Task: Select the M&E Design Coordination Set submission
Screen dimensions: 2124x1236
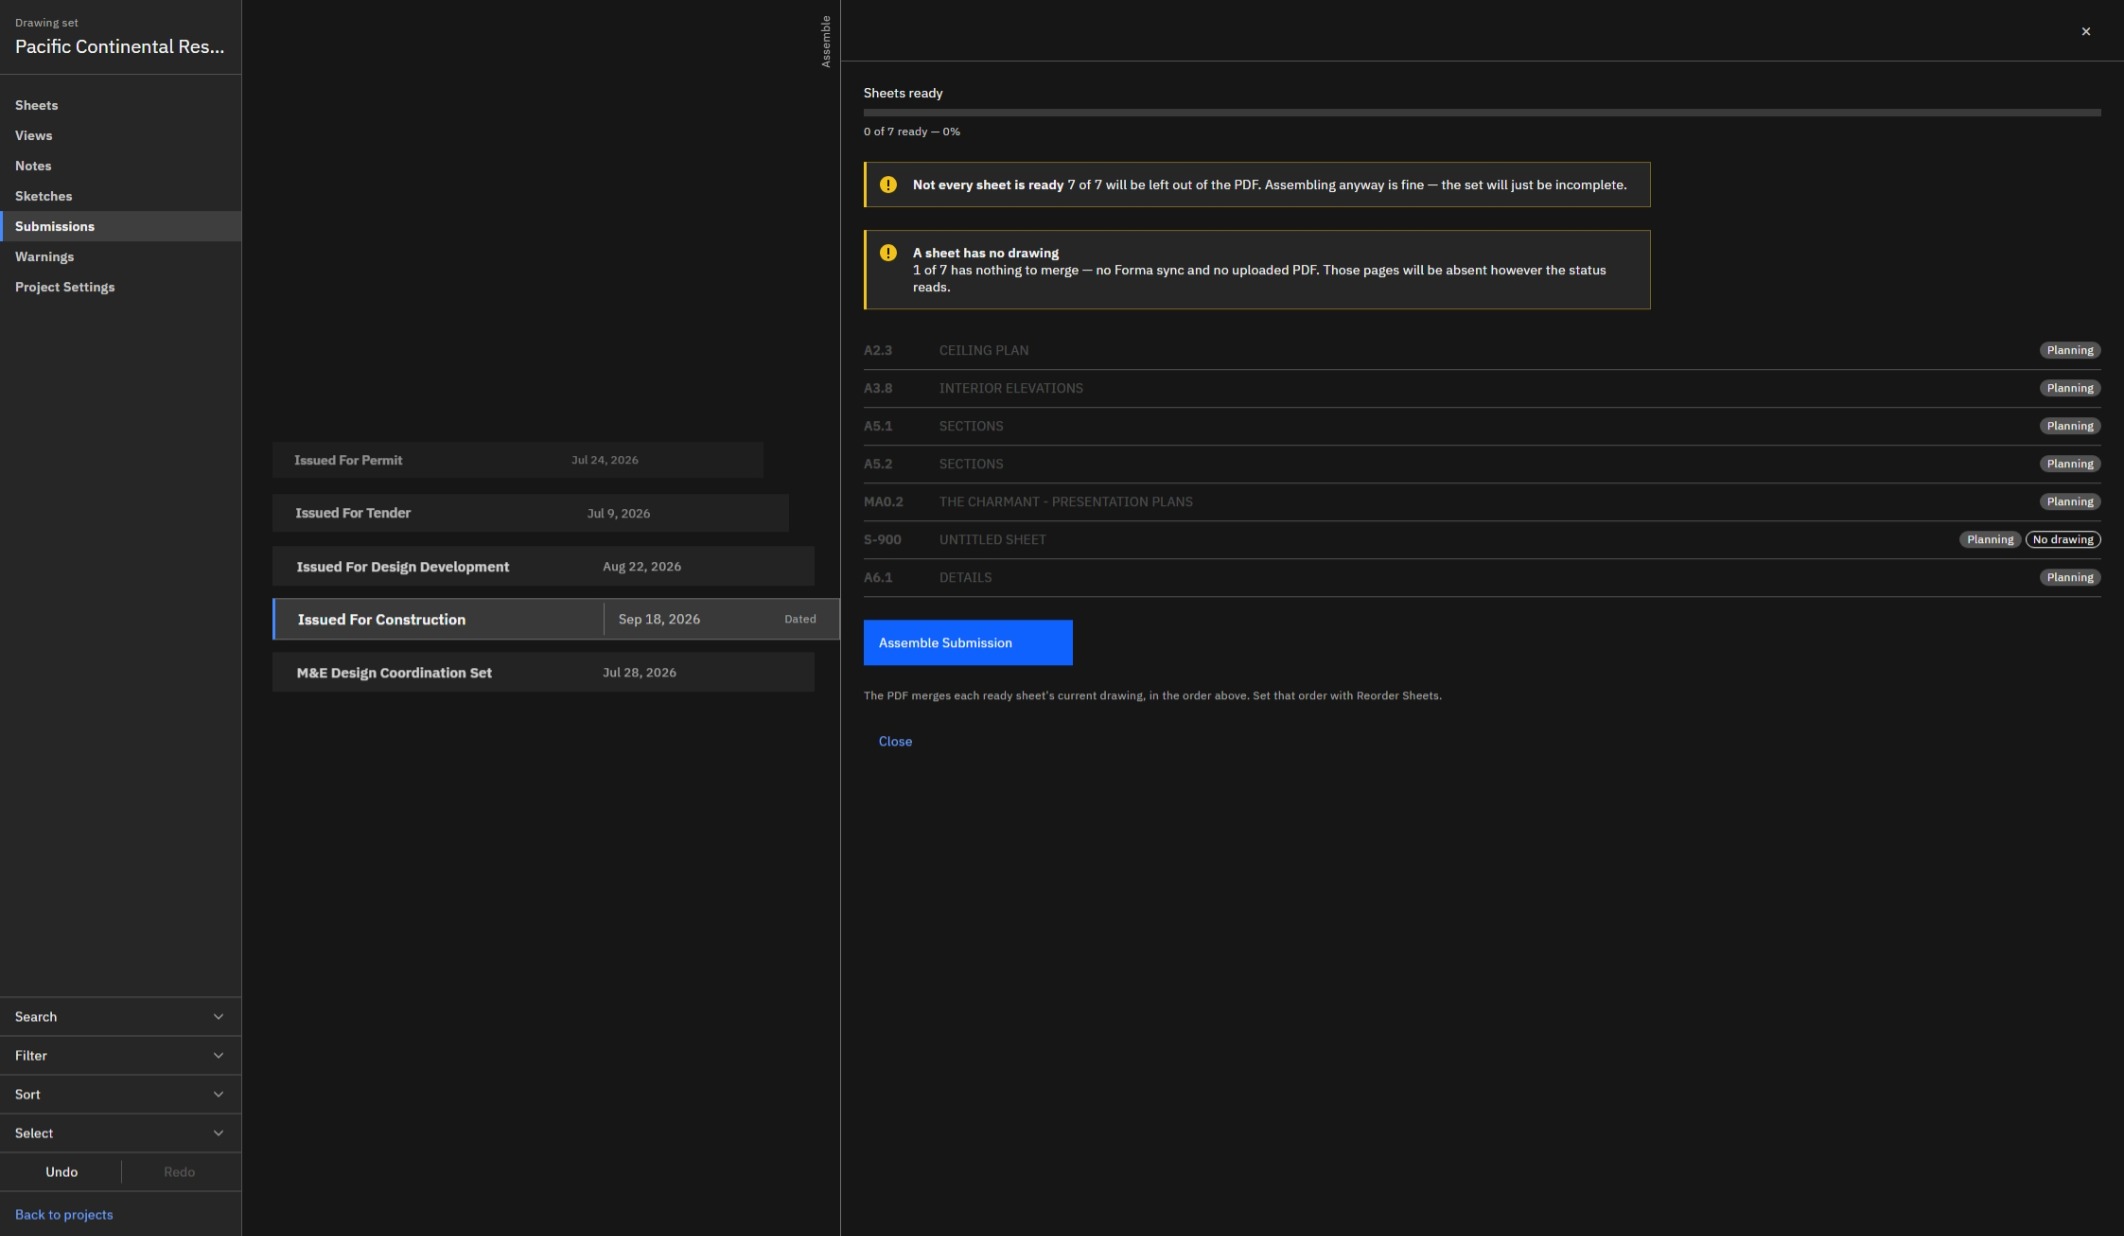Action: coord(543,673)
